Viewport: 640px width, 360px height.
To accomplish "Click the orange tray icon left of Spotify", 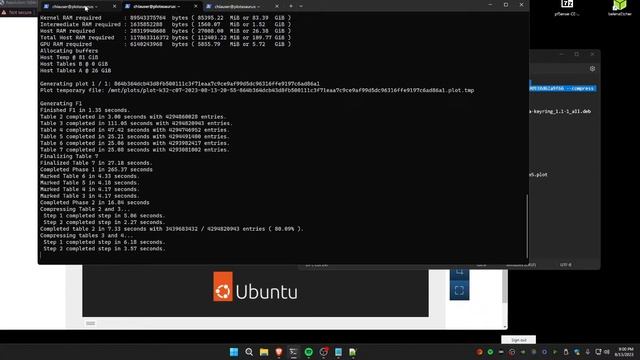I will [x=479, y=352].
